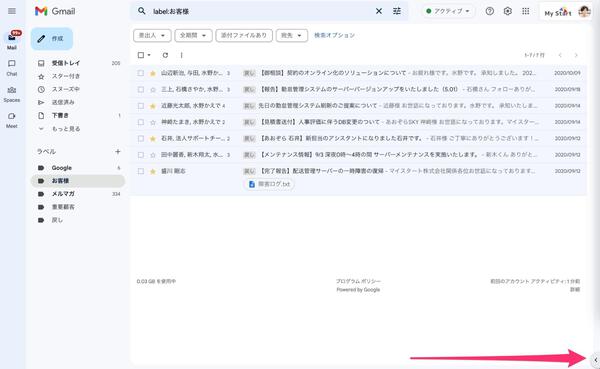This screenshot has height=369, width=600.
Task: Open the Settings gear icon
Action: tap(508, 11)
